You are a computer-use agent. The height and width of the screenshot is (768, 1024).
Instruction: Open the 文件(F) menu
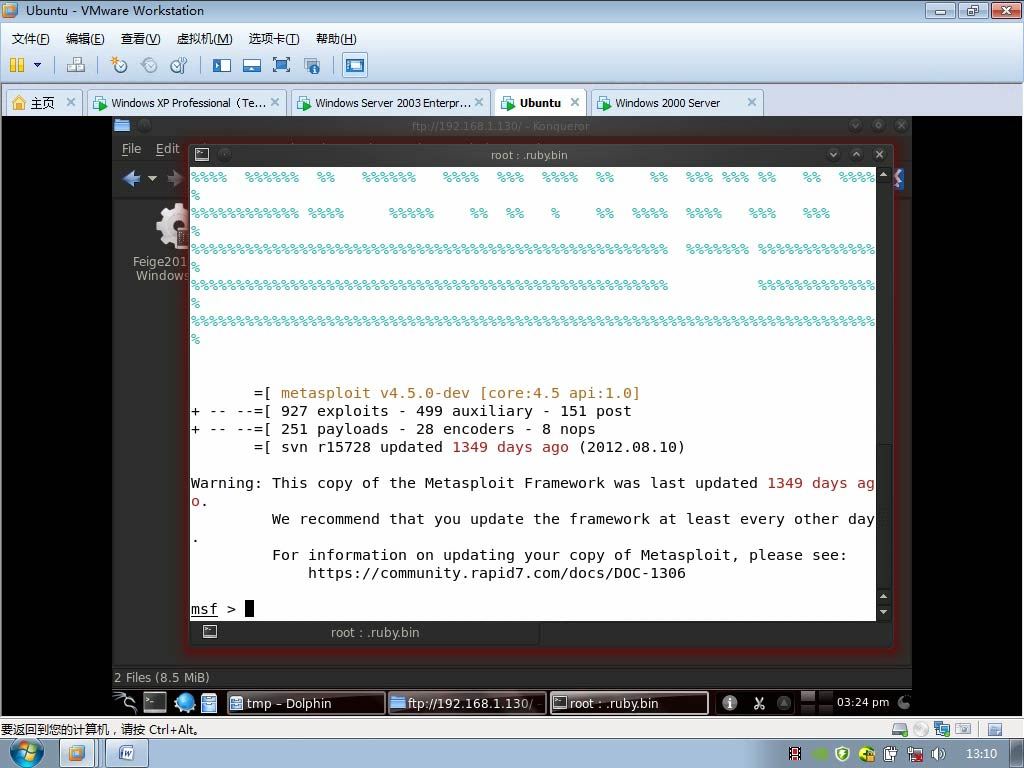point(31,39)
